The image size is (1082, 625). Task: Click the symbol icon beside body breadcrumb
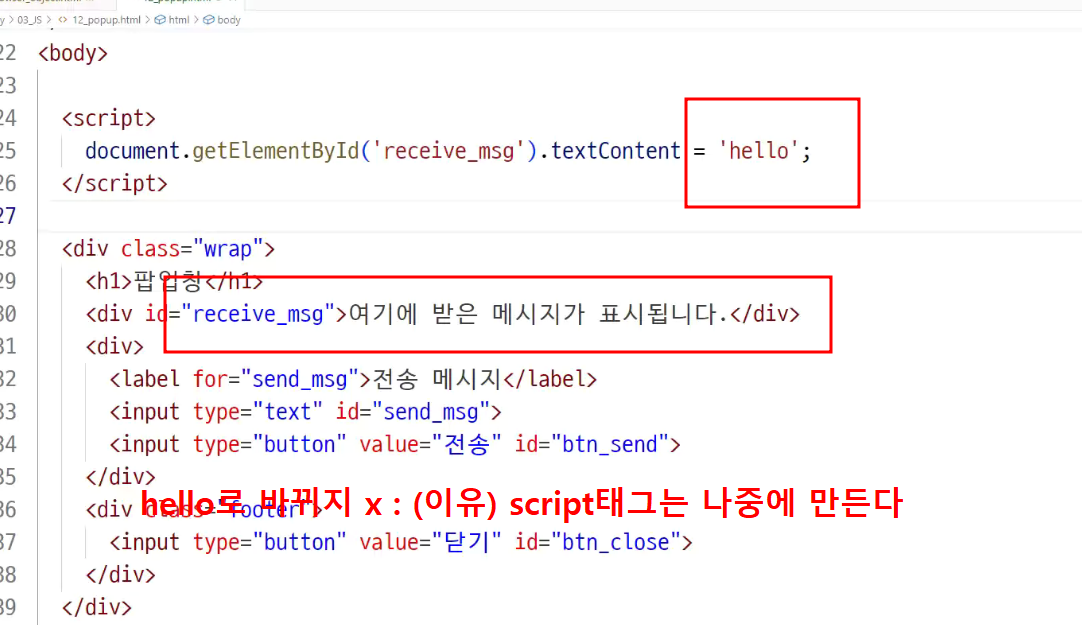pyautogui.click(x=208, y=20)
